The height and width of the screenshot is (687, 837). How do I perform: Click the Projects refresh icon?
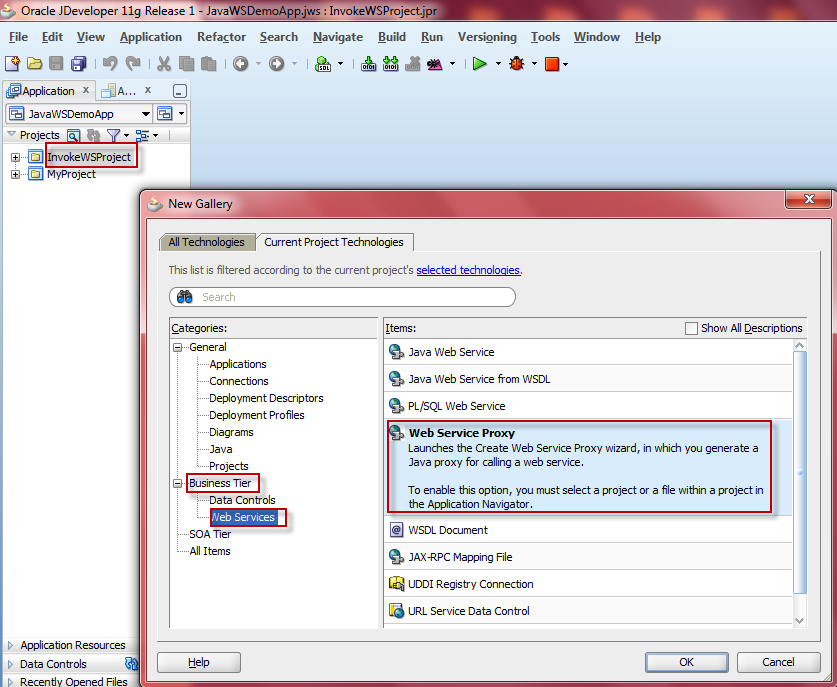[x=93, y=135]
